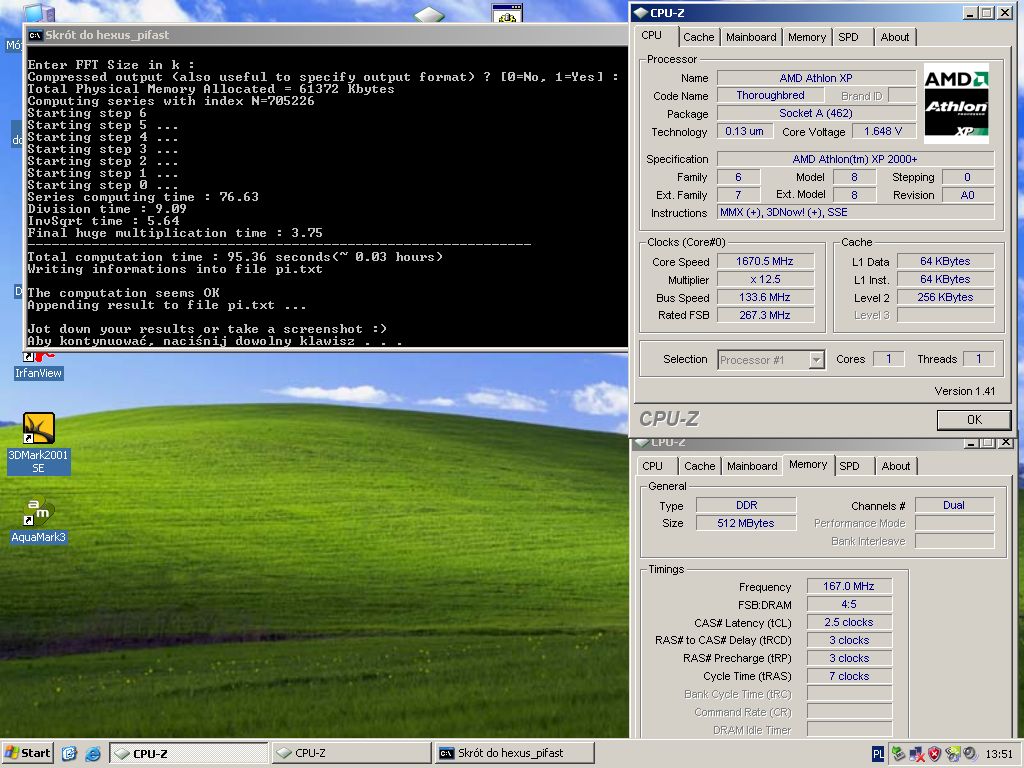The height and width of the screenshot is (768, 1024).
Task: Open the AquaMark3 desktop shortcut
Action: pyautogui.click(x=39, y=520)
